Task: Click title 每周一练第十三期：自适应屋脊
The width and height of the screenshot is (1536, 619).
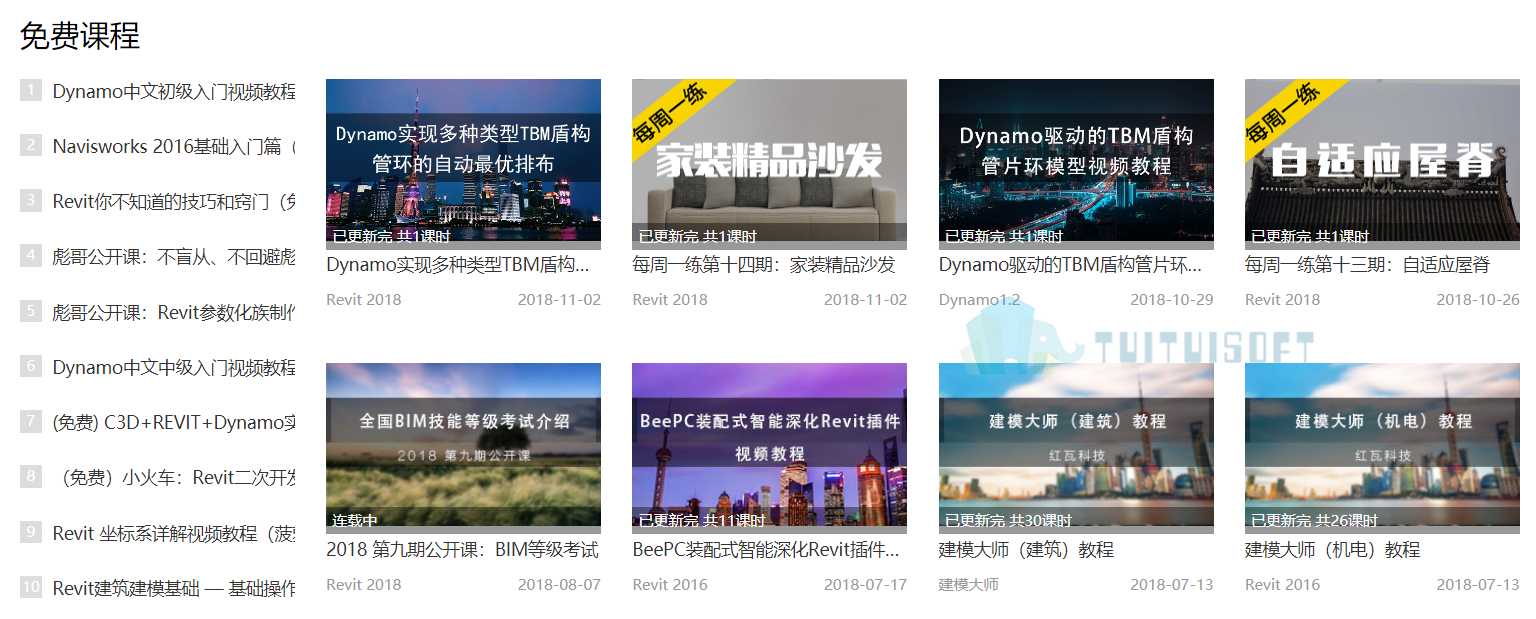Action: 1367,265
